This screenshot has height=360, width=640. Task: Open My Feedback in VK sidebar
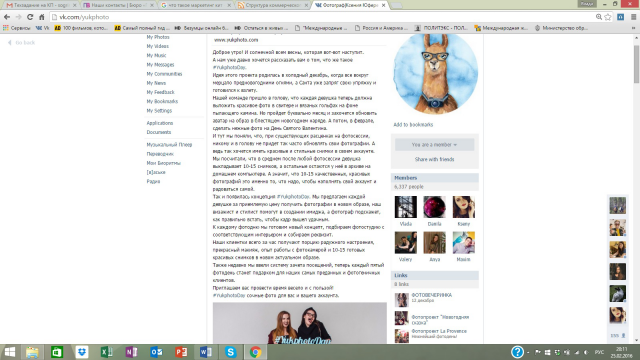(x=160, y=92)
